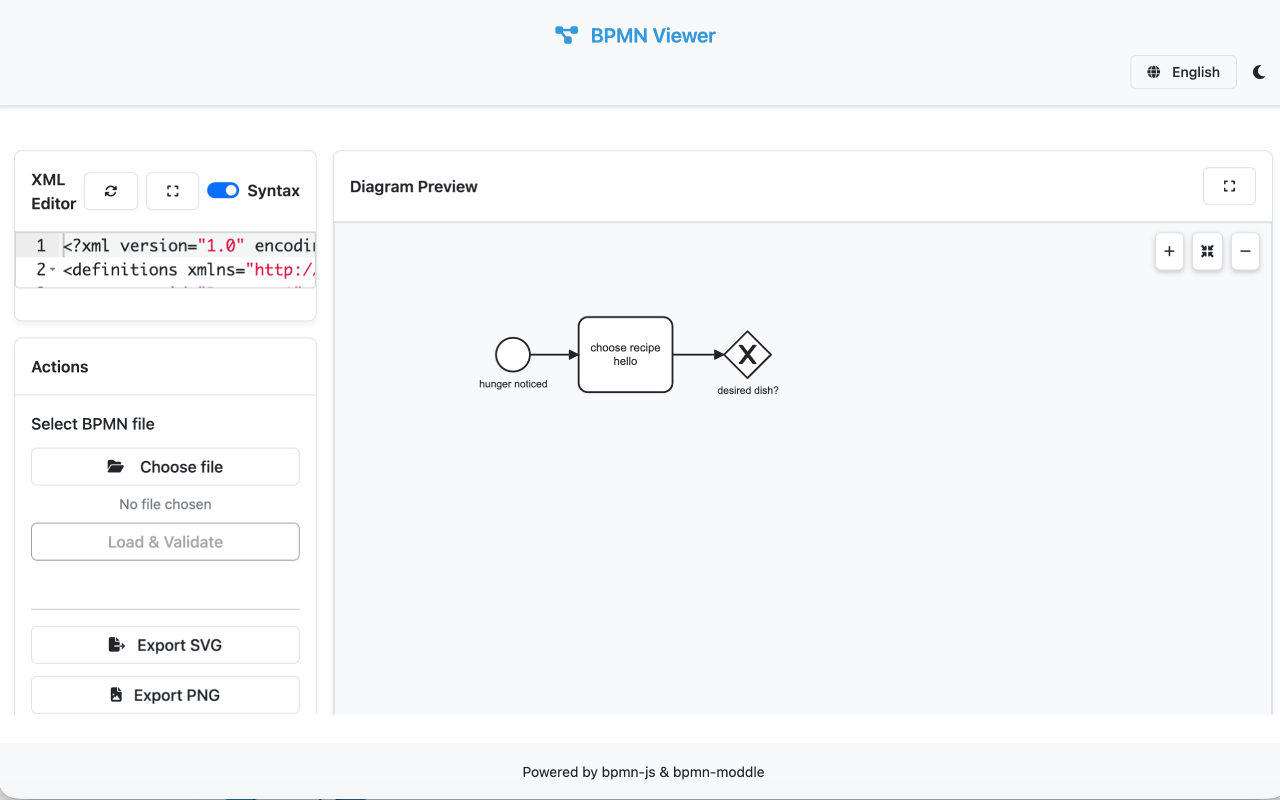Click the BPMN Viewer logo icon
This screenshot has height=800, width=1280.
click(566, 36)
